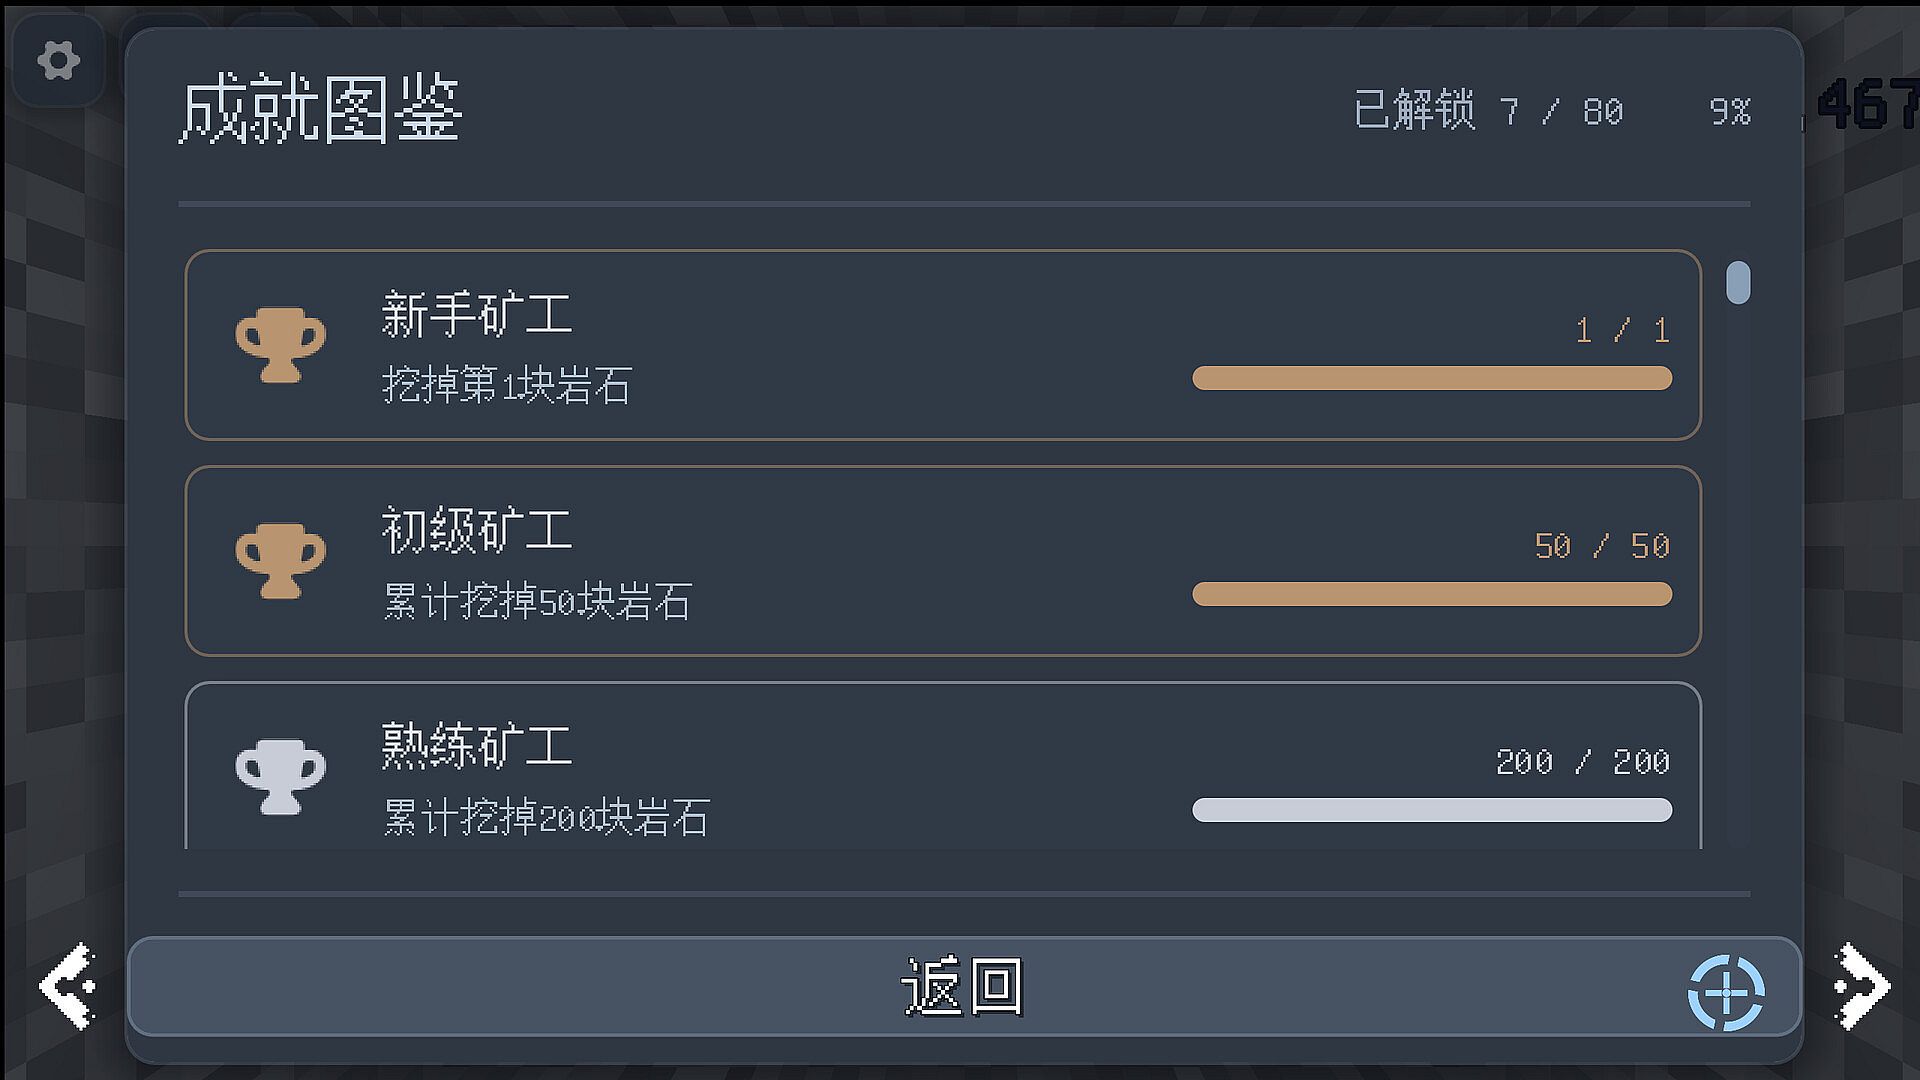Click the blue crosshair target icon
Image resolution: width=1920 pixels, height=1080 pixels.
point(1726,992)
